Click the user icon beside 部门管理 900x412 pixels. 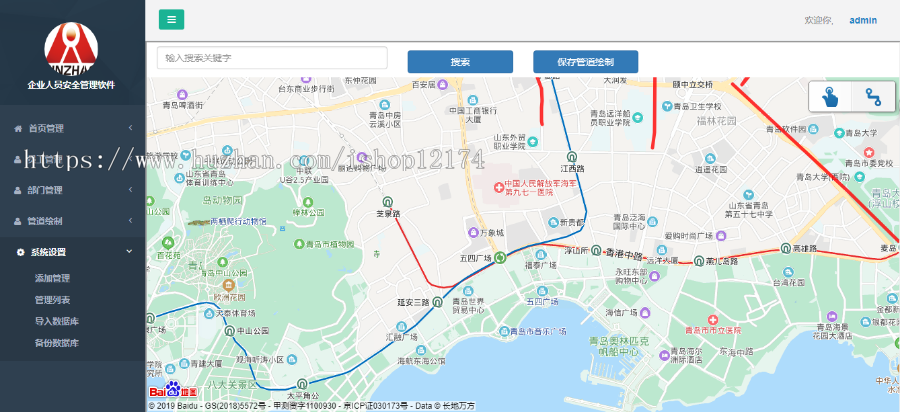(17, 190)
